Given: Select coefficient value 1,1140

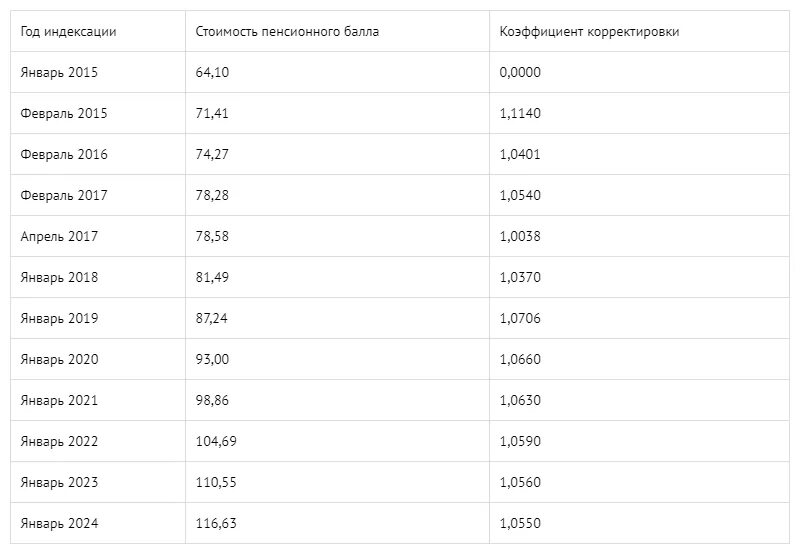Looking at the screenshot, I should click(x=520, y=113).
